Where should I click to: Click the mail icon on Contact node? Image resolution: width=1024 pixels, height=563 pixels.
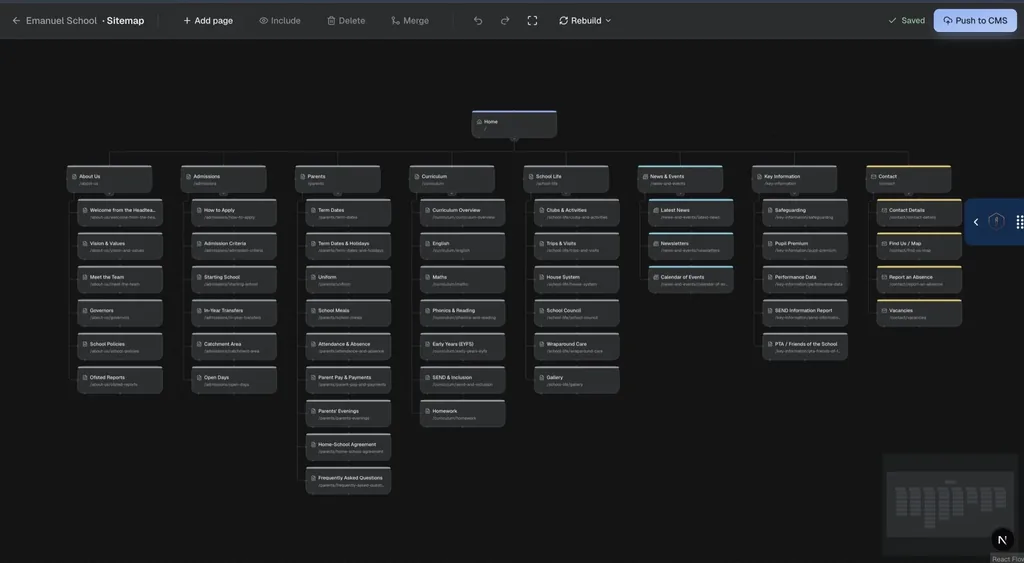pos(873,176)
